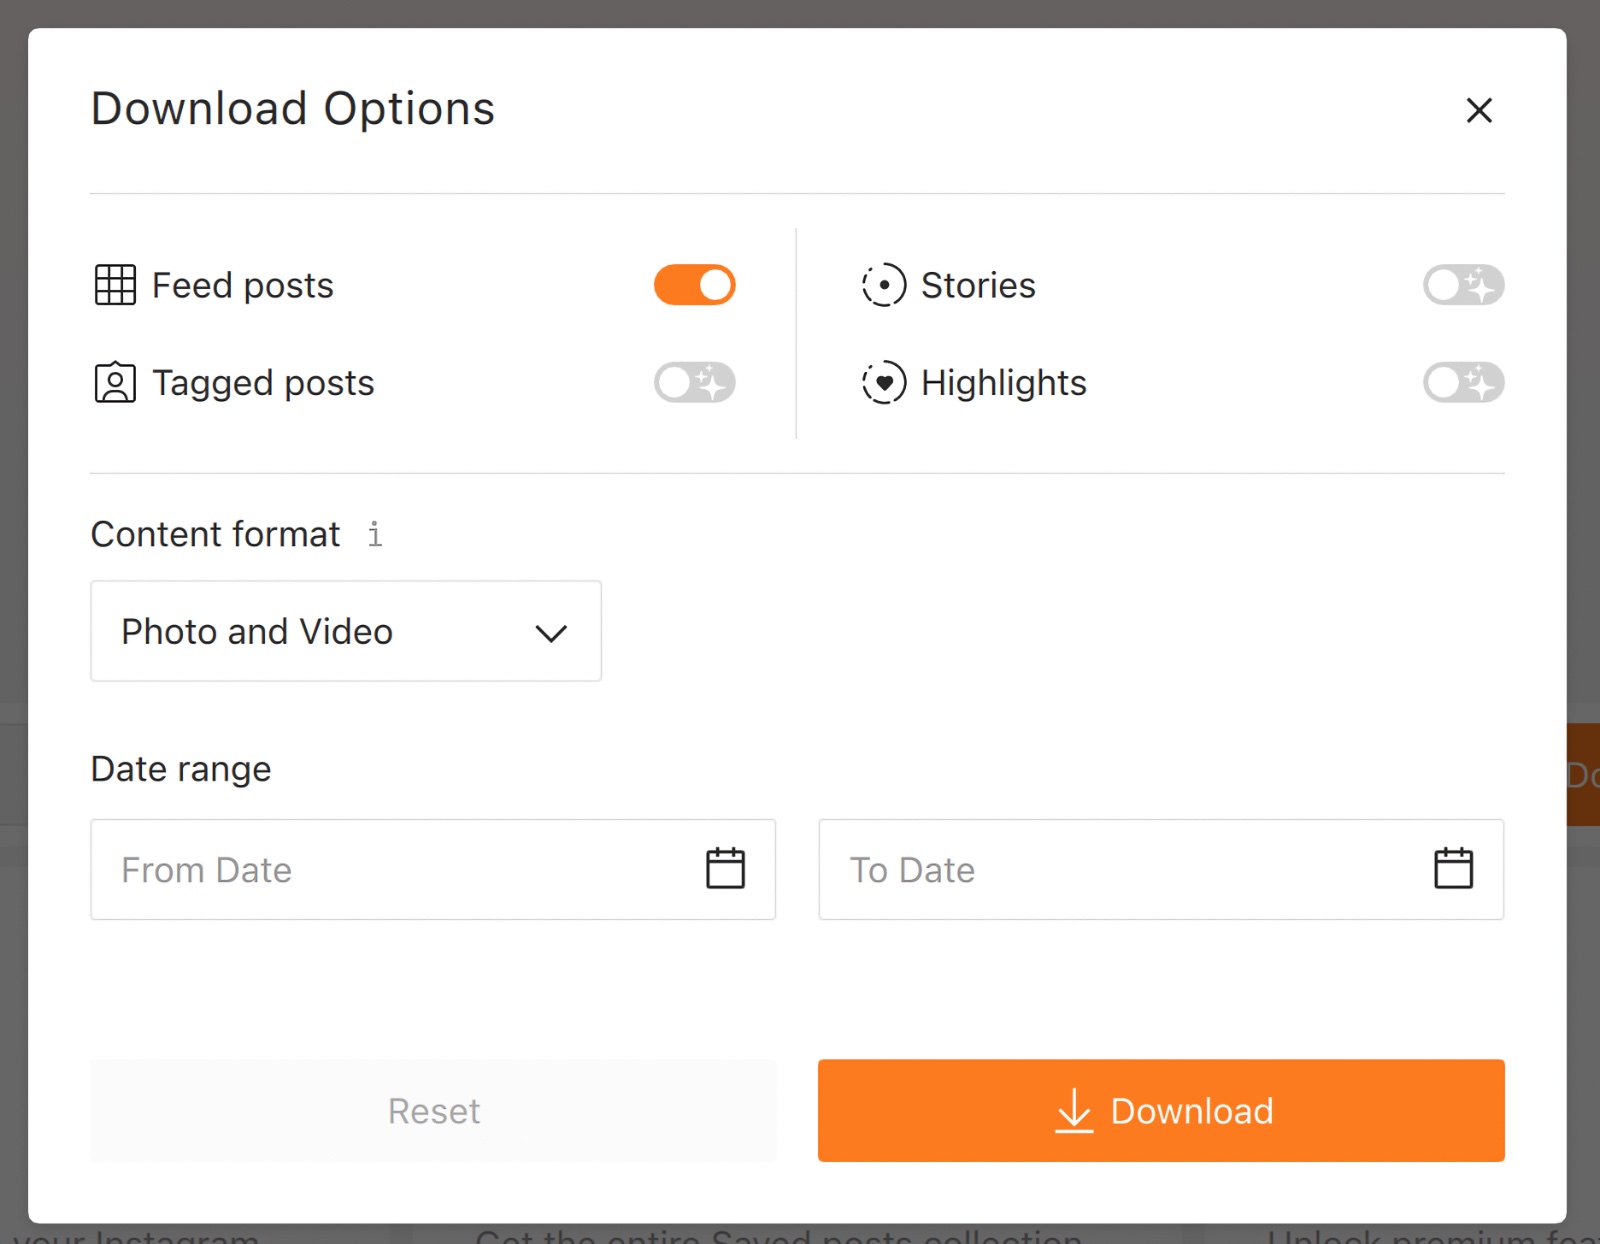
Task: Close the Download Options dialog
Action: (x=1478, y=110)
